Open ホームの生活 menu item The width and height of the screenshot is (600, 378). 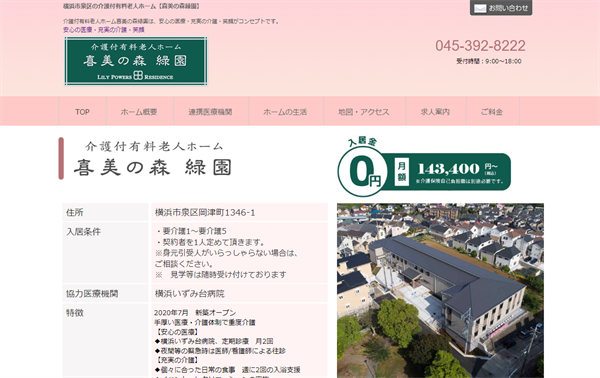(285, 112)
